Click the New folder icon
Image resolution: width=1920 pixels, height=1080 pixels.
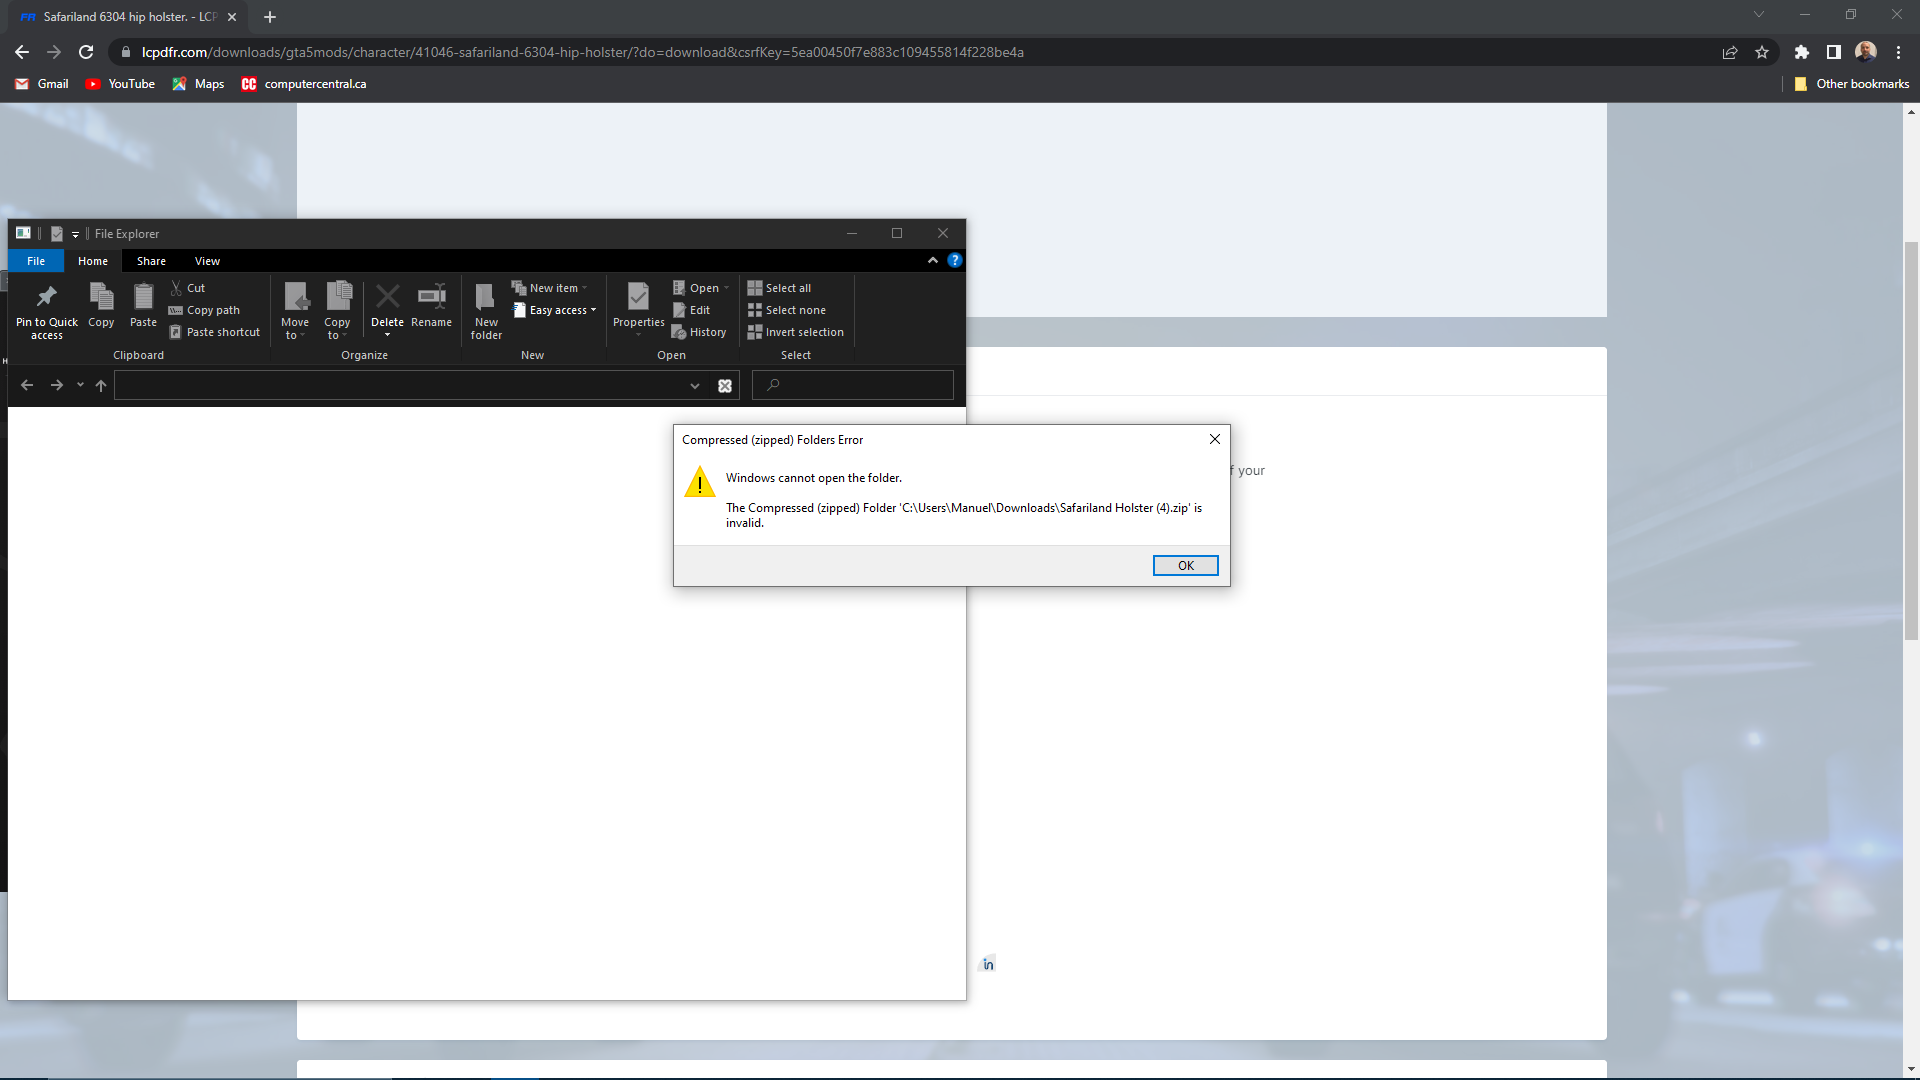click(486, 297)
